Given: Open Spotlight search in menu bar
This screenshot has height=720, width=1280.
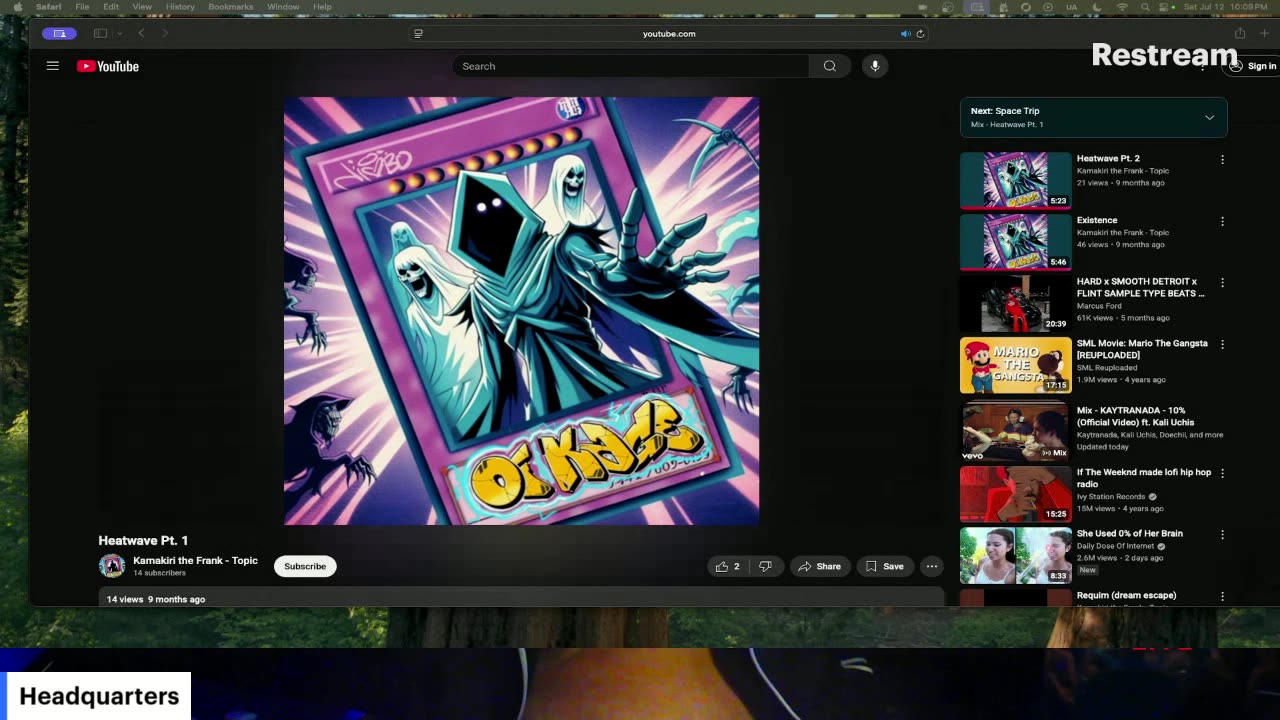Looking at the screenshot, I should click(1145, 7).
